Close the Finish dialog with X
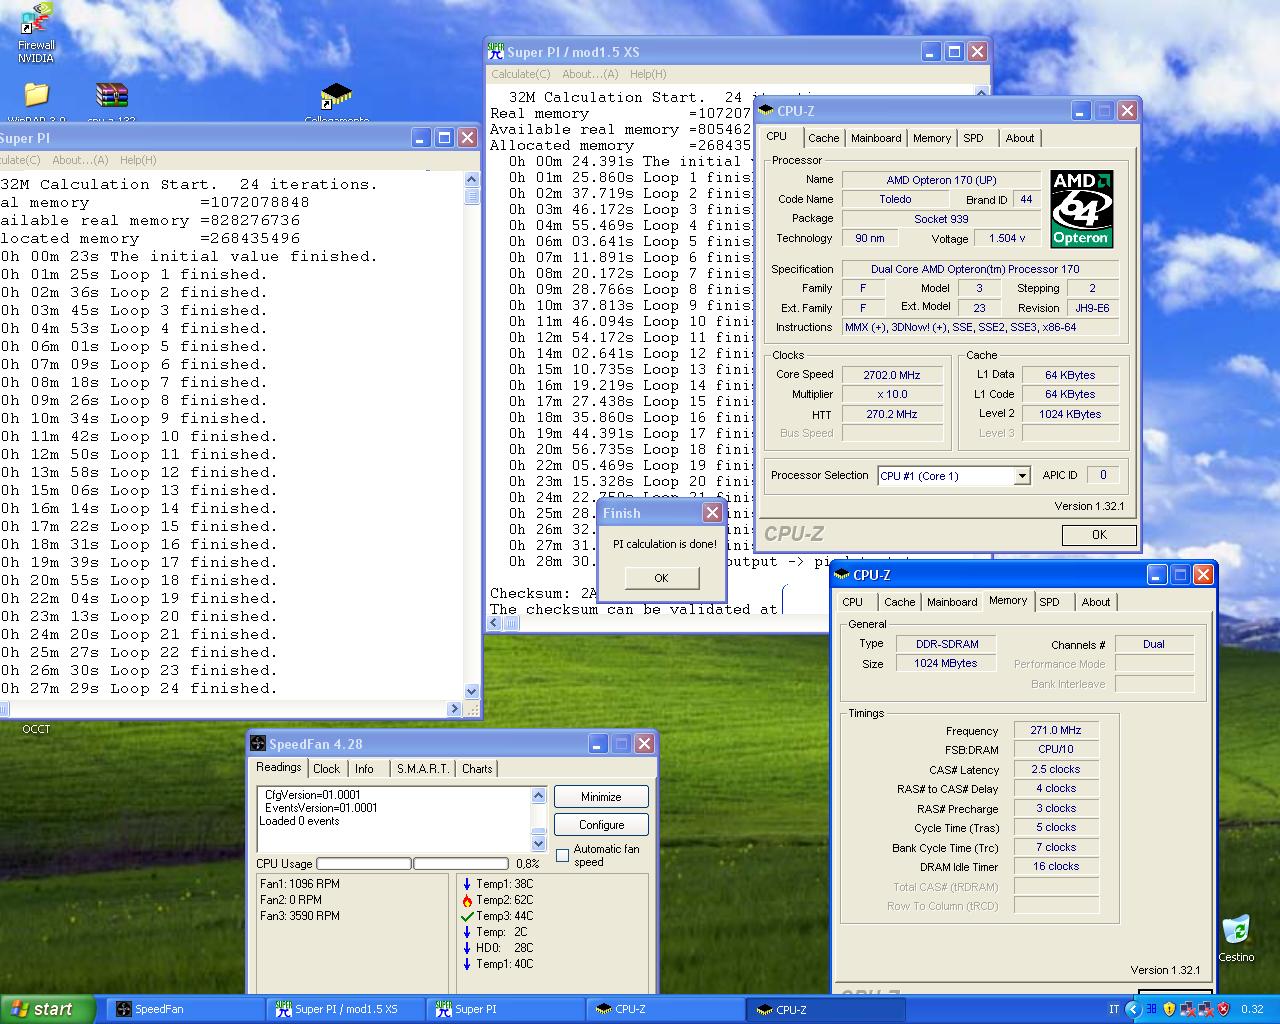 pyautogui.click(x=712, y=513)
